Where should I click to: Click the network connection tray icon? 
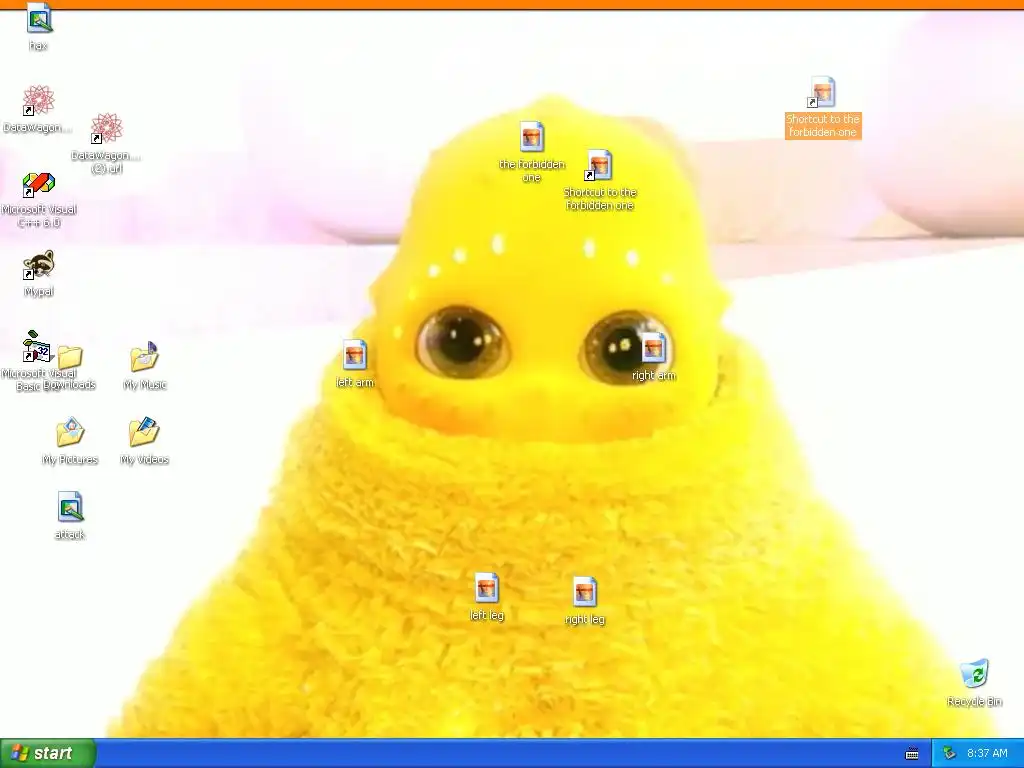tap(949, 754)
